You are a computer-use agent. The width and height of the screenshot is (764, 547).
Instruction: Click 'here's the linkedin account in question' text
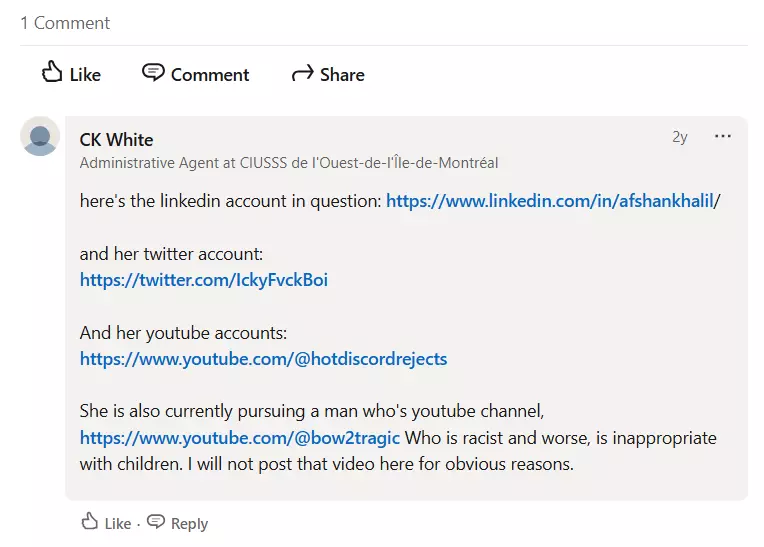click(230, 201)
